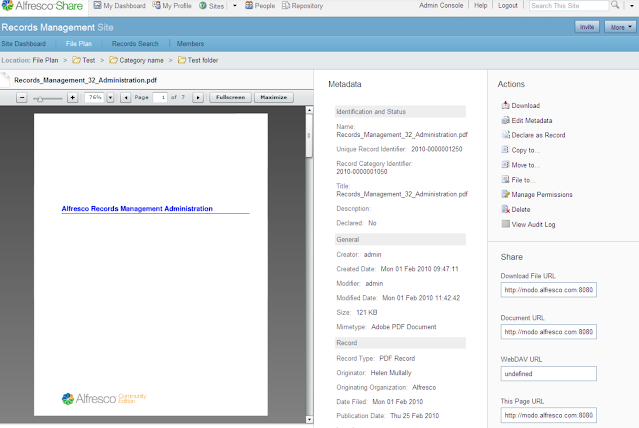Click the People icon
The image size is (639, 428).
coord(249,5)
